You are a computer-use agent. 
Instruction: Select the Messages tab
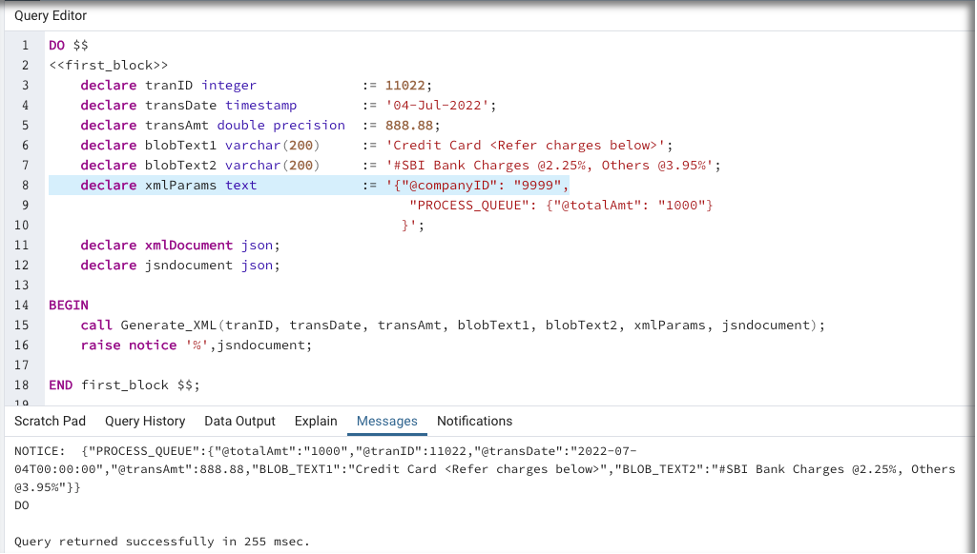387,421
